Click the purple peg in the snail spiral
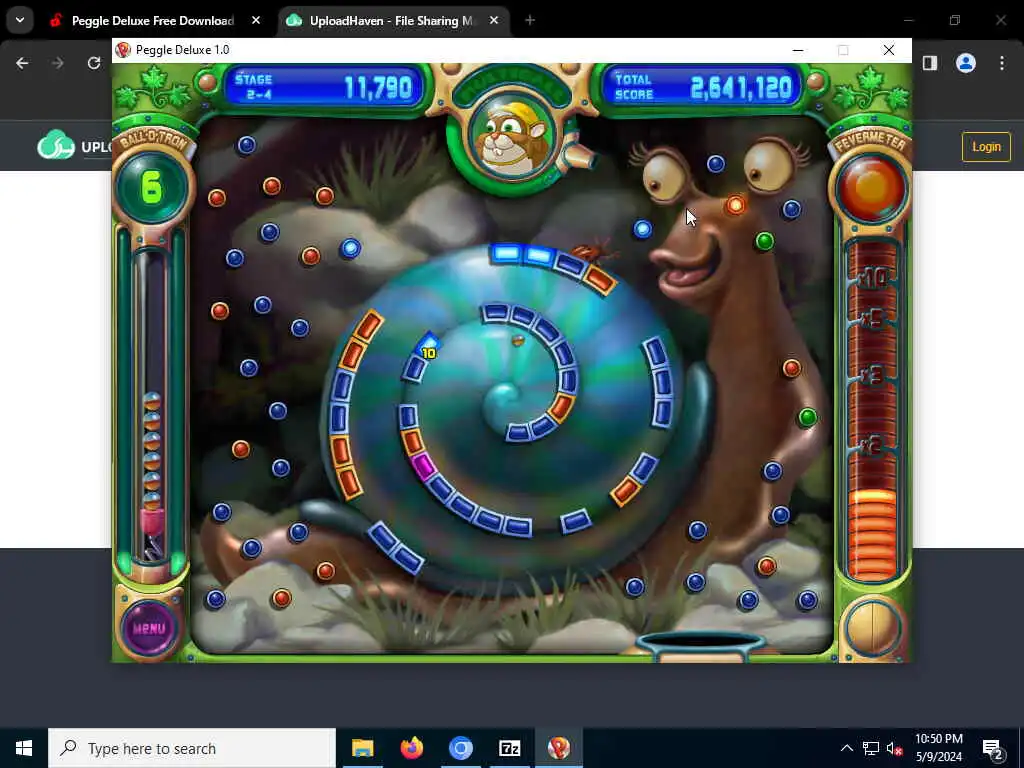 pos(423,468)
